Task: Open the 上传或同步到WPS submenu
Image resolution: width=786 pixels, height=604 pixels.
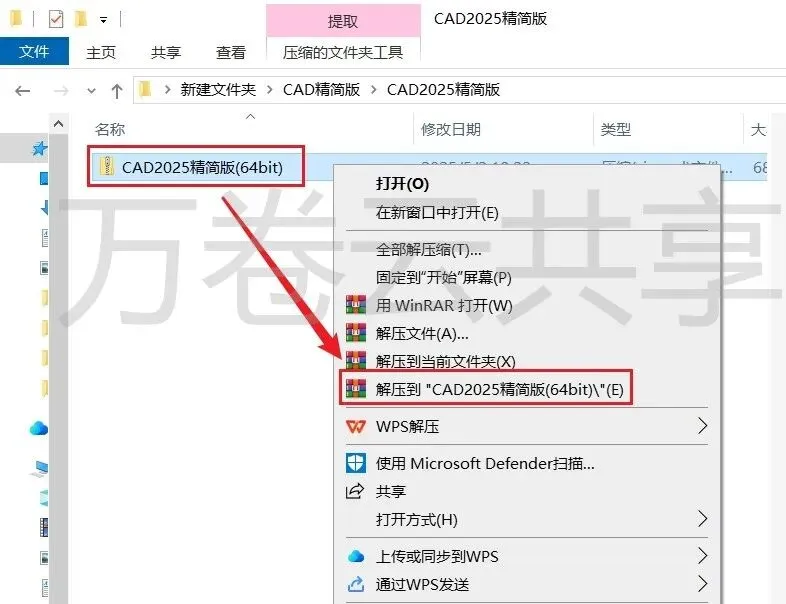Action: (x=526, y=556)
